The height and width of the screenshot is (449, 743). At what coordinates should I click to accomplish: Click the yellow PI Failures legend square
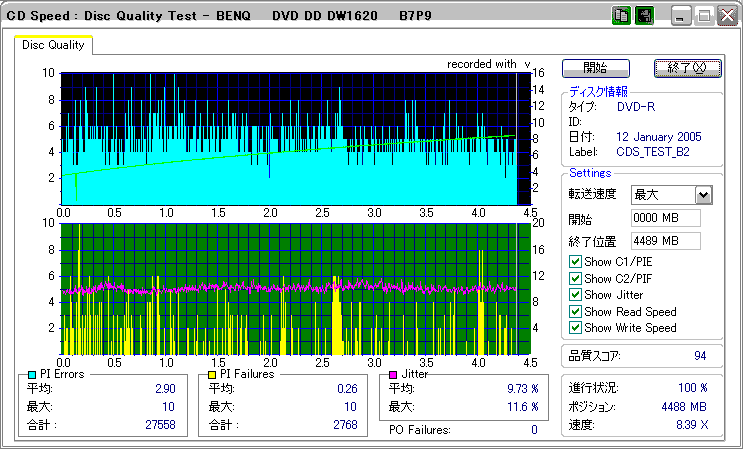[212, 374]
